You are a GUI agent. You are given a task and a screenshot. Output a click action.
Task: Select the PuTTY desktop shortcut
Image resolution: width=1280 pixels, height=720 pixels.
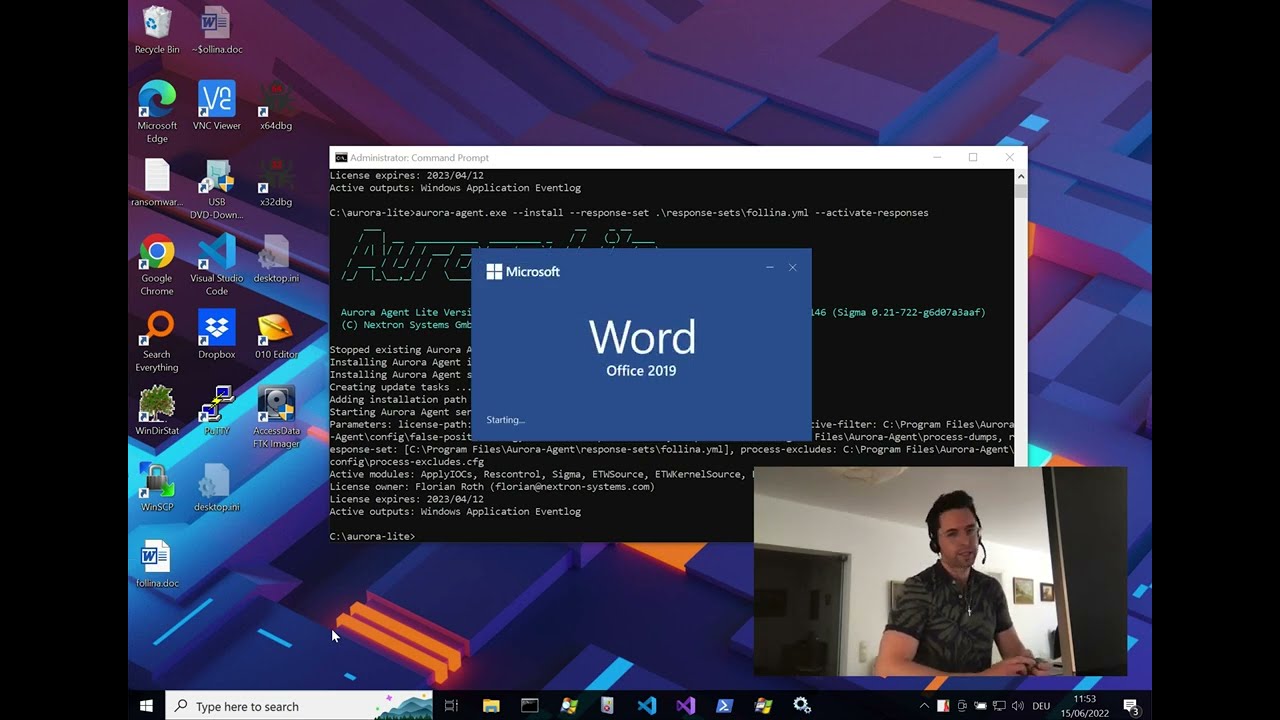click(217, 411)
